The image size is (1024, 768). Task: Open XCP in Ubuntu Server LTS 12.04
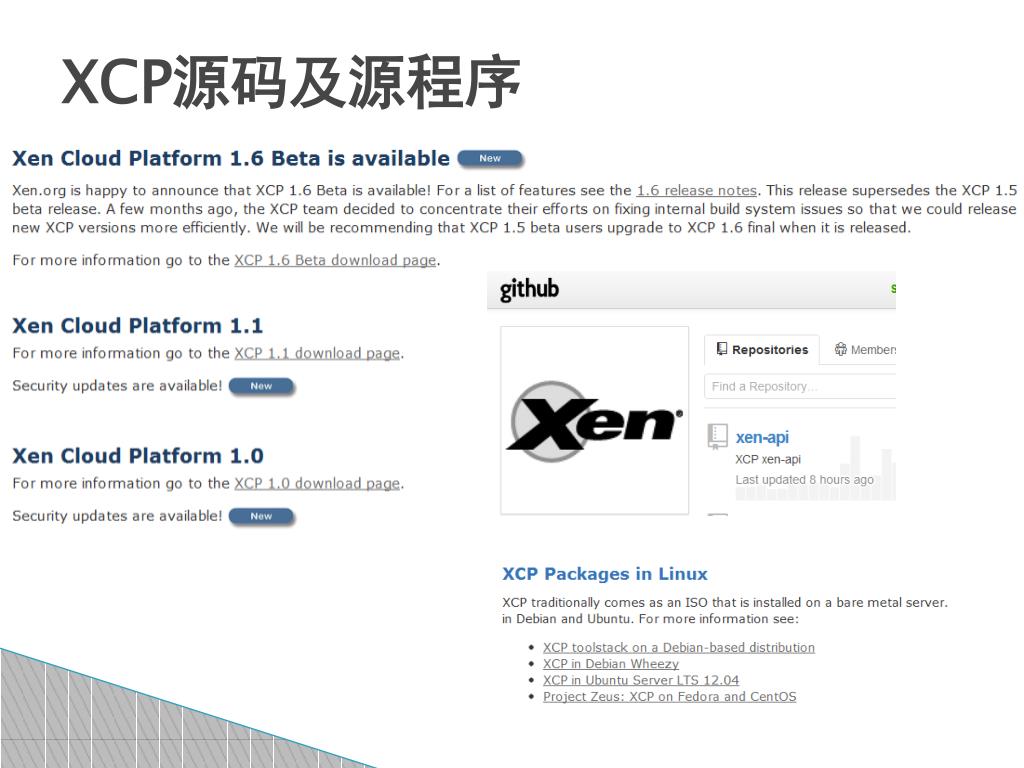[641, 680]
